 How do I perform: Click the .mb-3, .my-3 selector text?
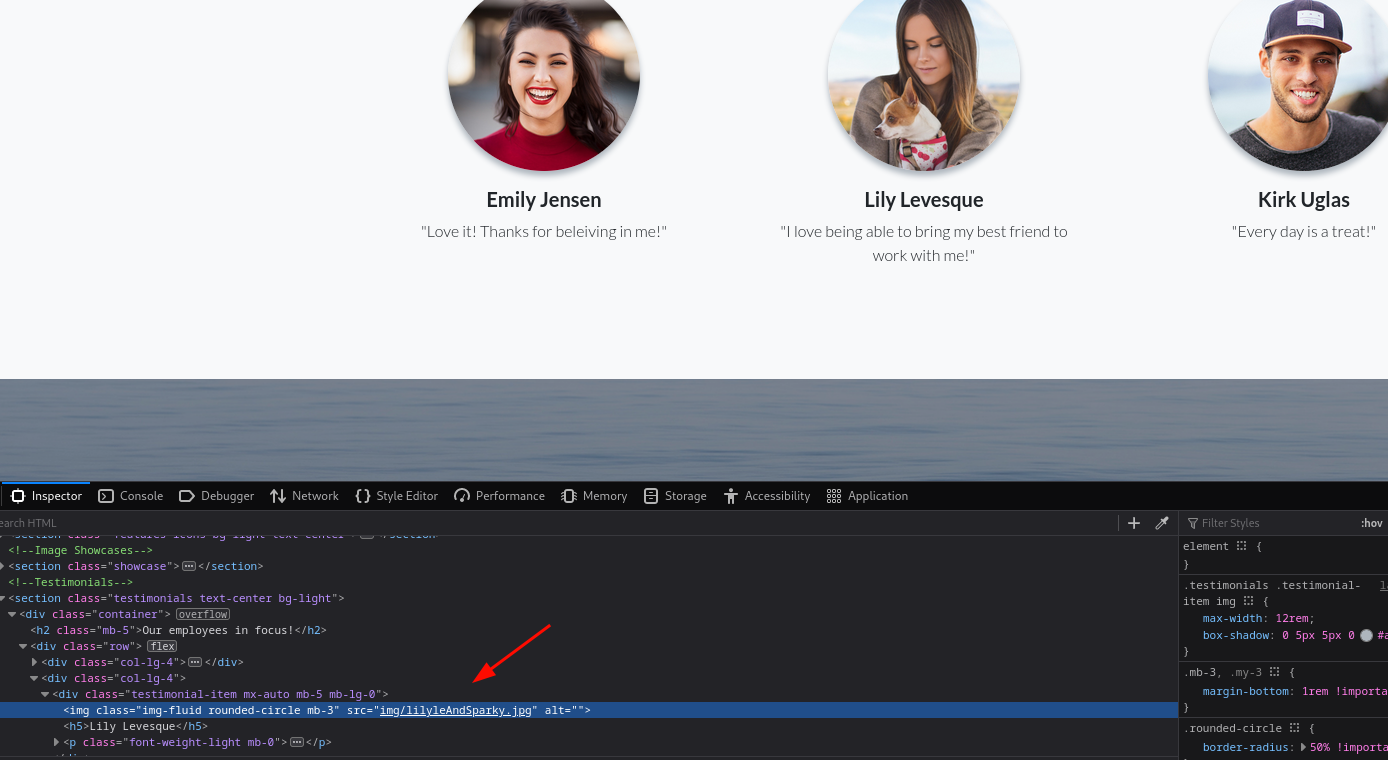click(x=1223, y=672)
